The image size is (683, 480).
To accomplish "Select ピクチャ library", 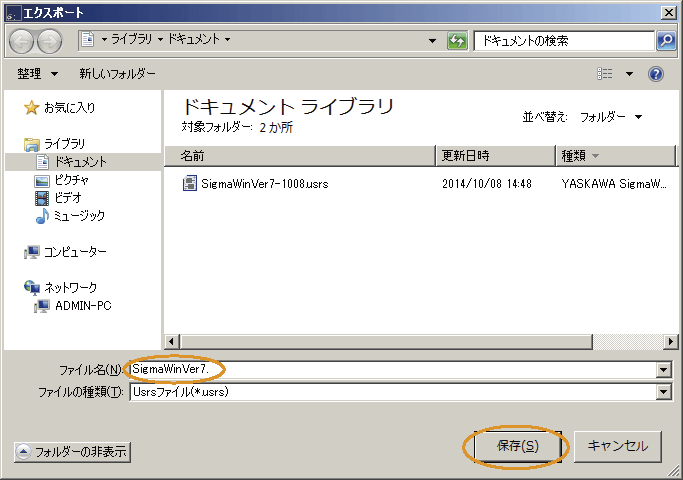I will point(62,180).
